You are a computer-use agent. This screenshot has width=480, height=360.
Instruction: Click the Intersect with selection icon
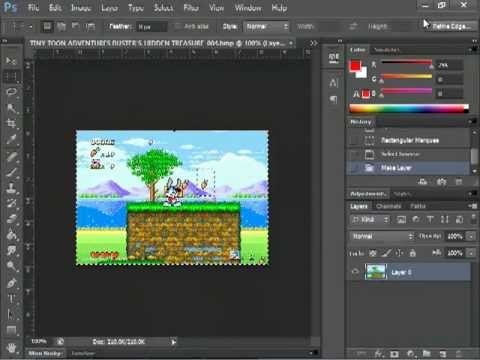coord(90,26)
